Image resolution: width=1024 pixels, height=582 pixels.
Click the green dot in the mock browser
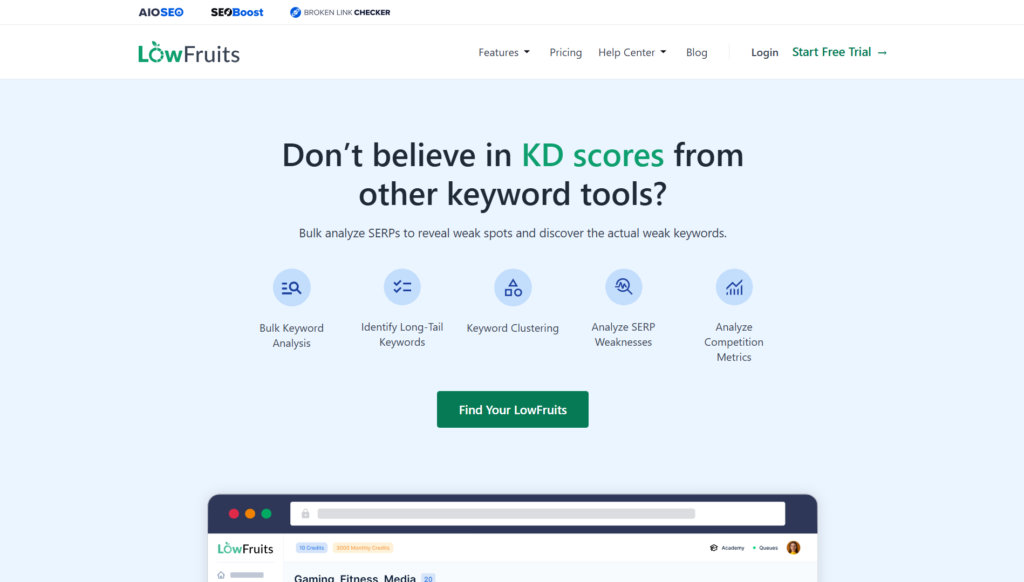pos(266,513)
